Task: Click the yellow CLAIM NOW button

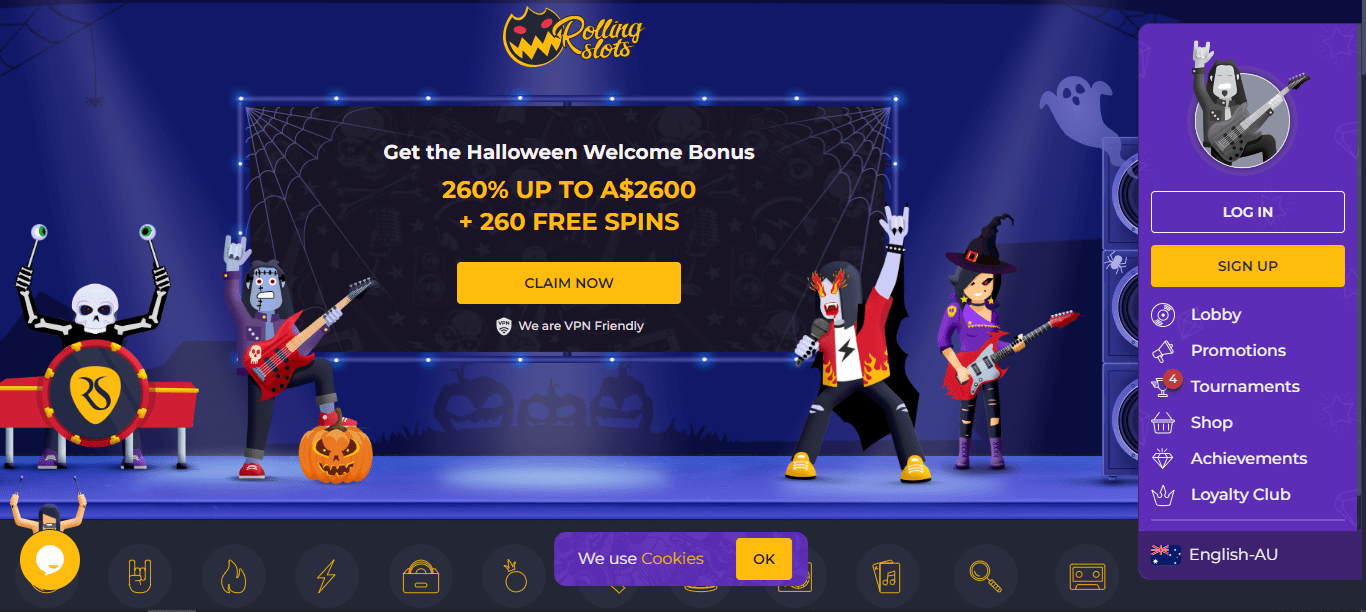Action: click(x=569, y=283)
